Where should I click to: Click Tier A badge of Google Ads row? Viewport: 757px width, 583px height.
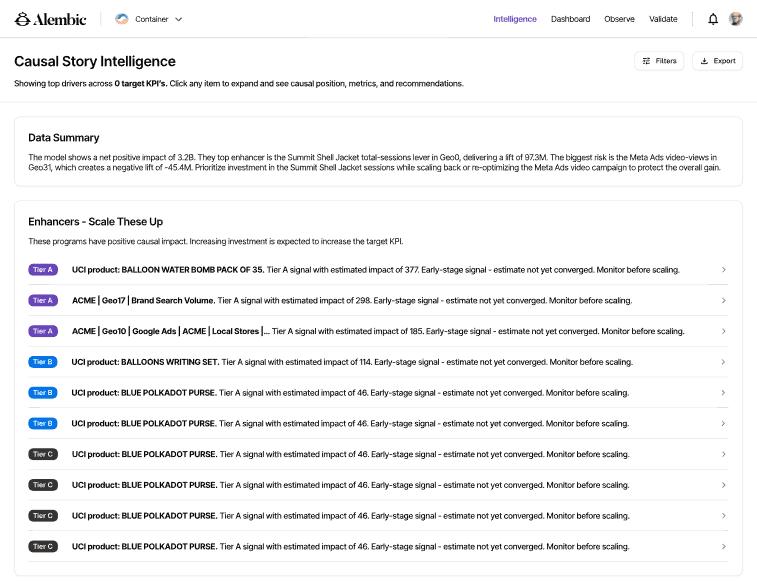(43, 331)
